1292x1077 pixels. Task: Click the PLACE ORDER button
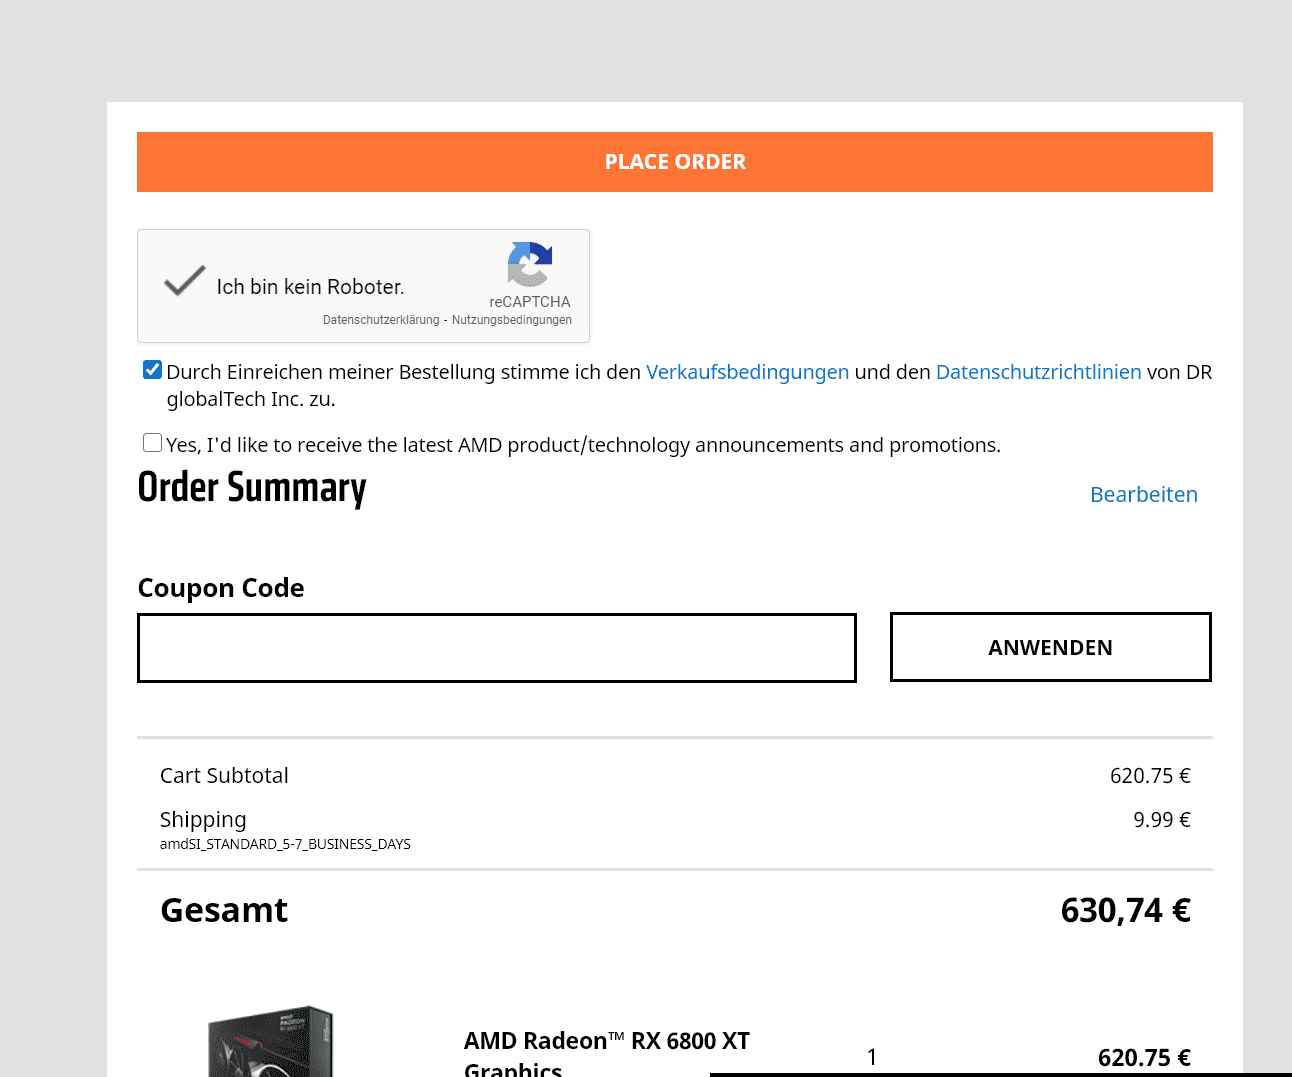pos(675,162)
